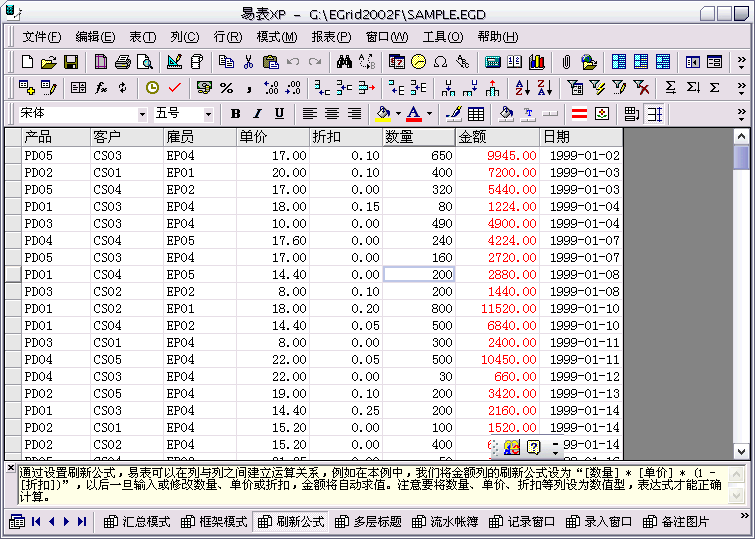Apply red font color A
The height and width of the screenshot is (539, 755).
pyautogui.click(x=414, y=114)
